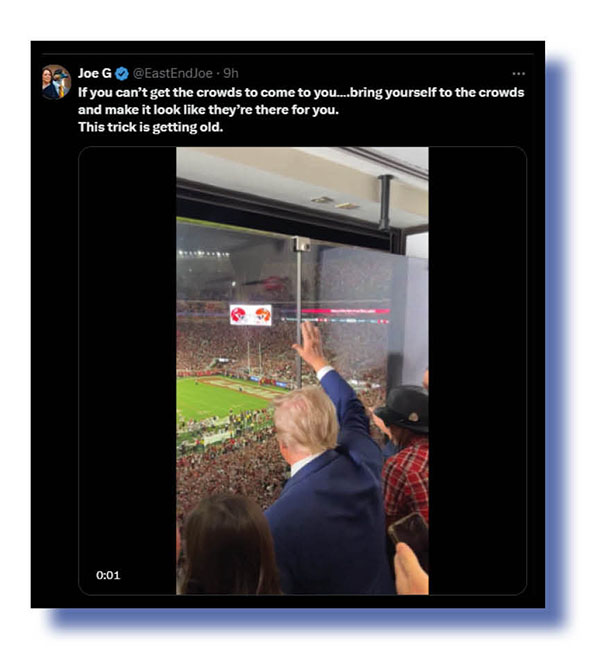Open the three-dots more options menu

pos(518,74)
